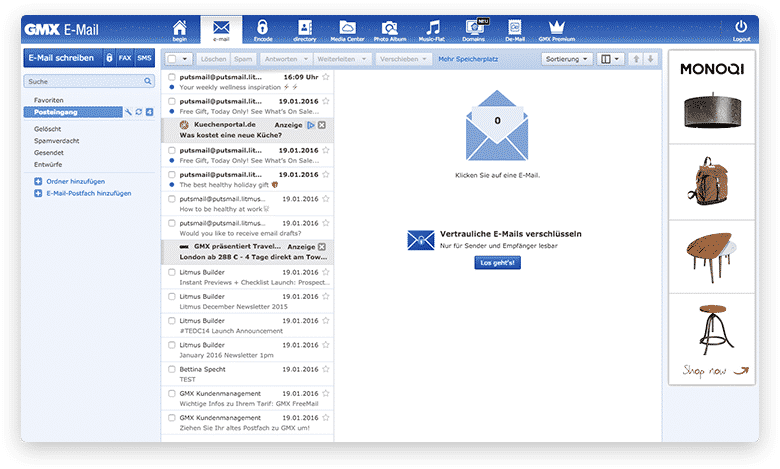The width and height of the screenshot is (780, 469).
Task: Open the Entwürfe folder
Action: pos(48,164)
